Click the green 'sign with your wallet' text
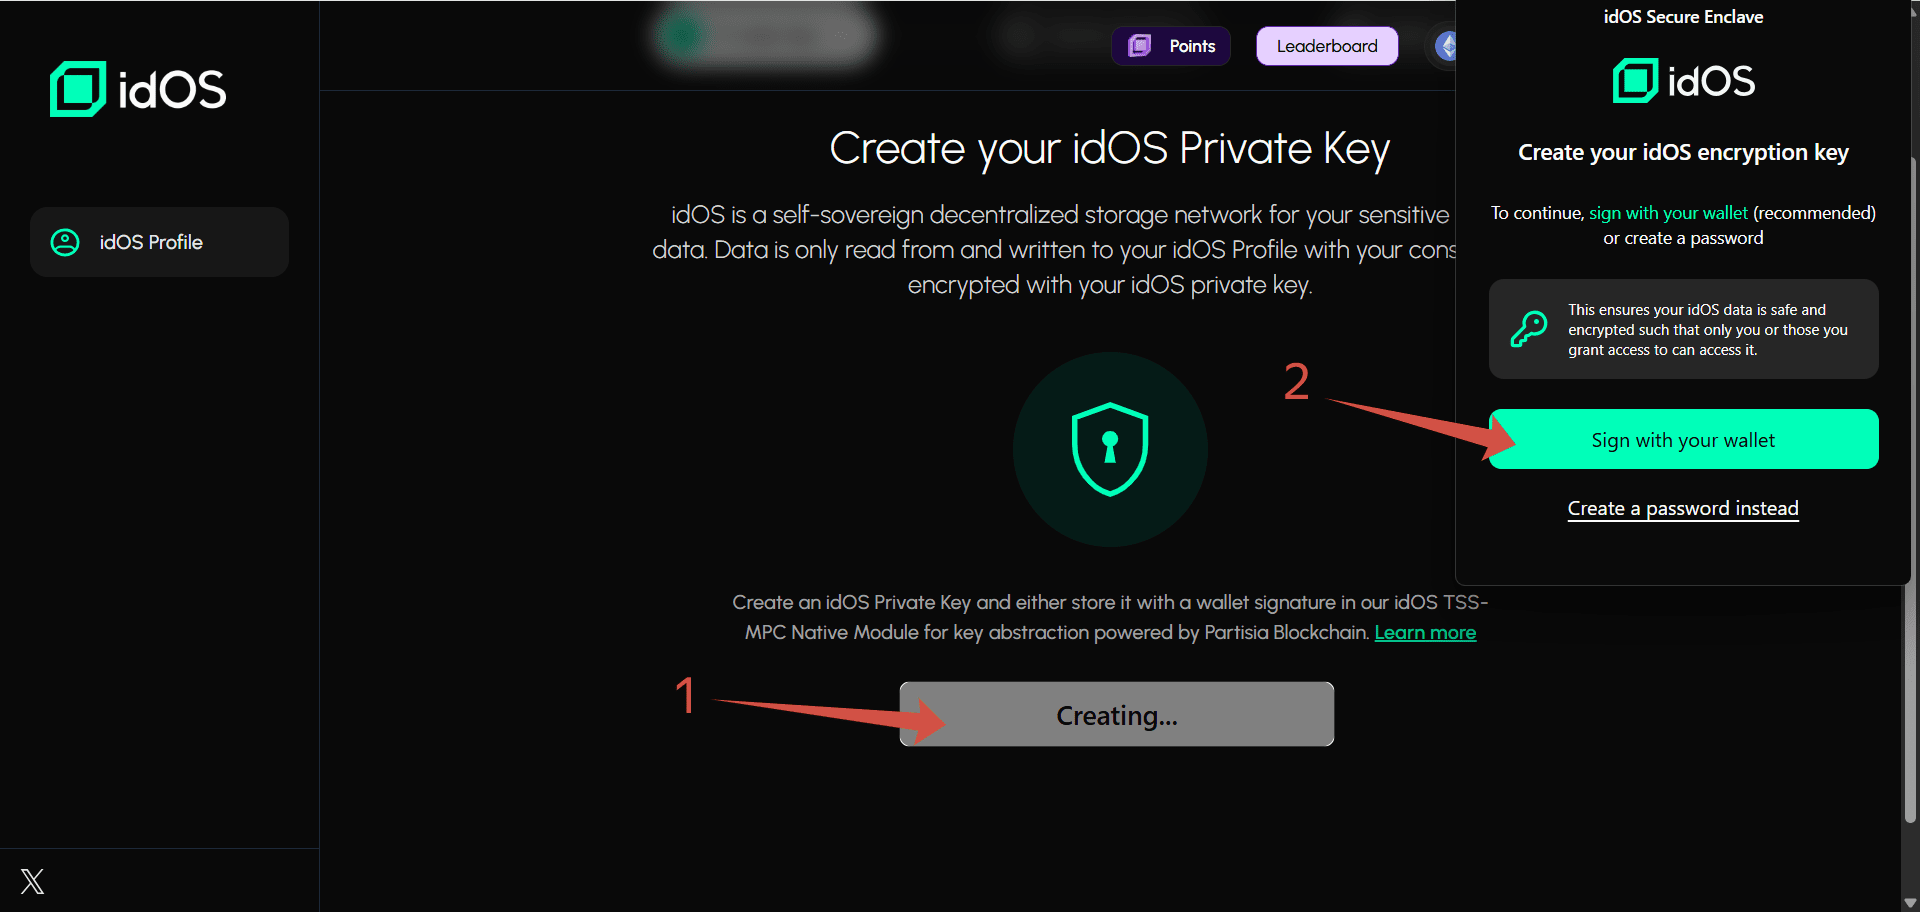 [x=1668, y=213]
